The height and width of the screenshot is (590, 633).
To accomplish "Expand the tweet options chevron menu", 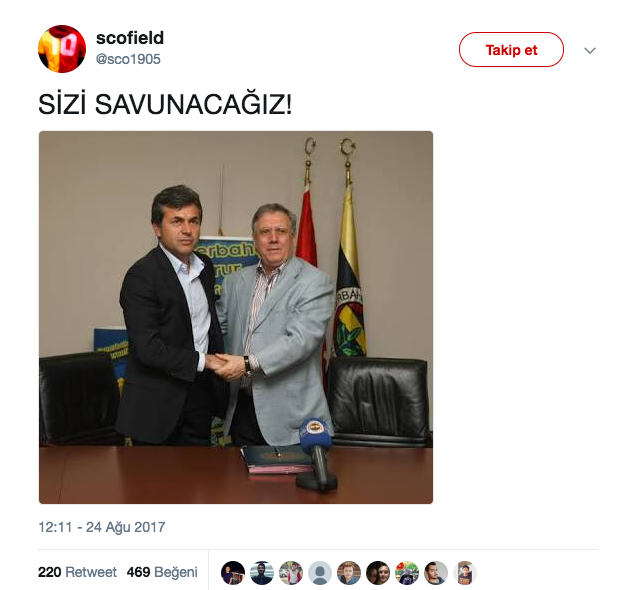I will (590, 50).
